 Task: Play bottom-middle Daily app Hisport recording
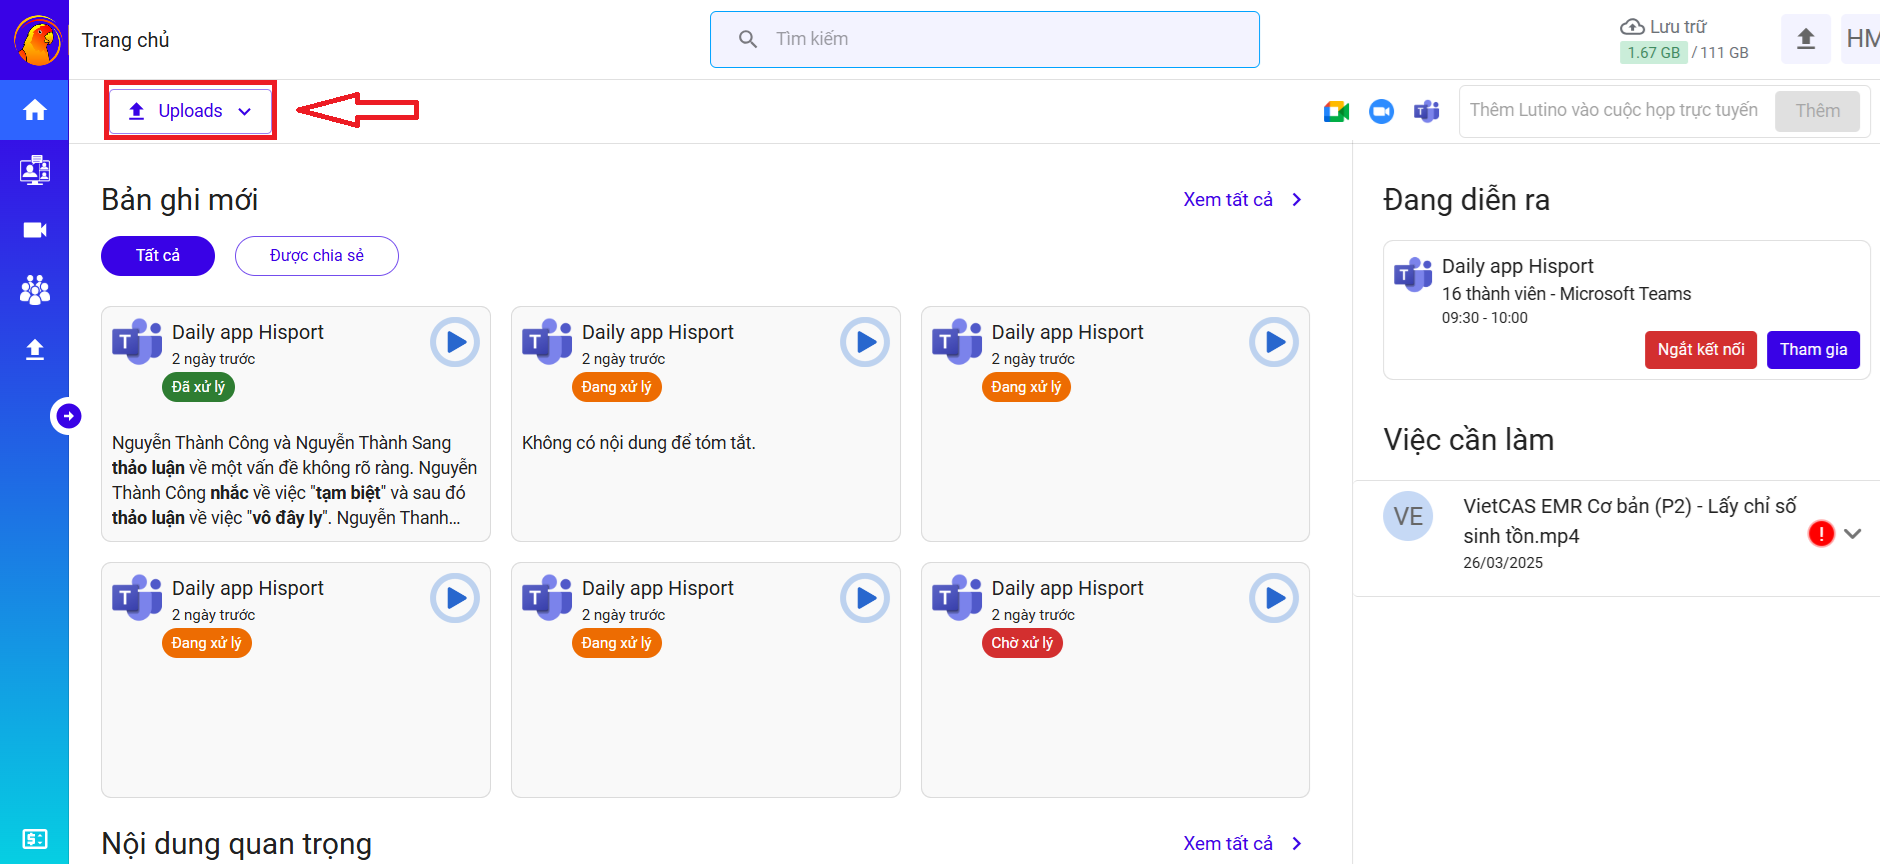[865, 598]
